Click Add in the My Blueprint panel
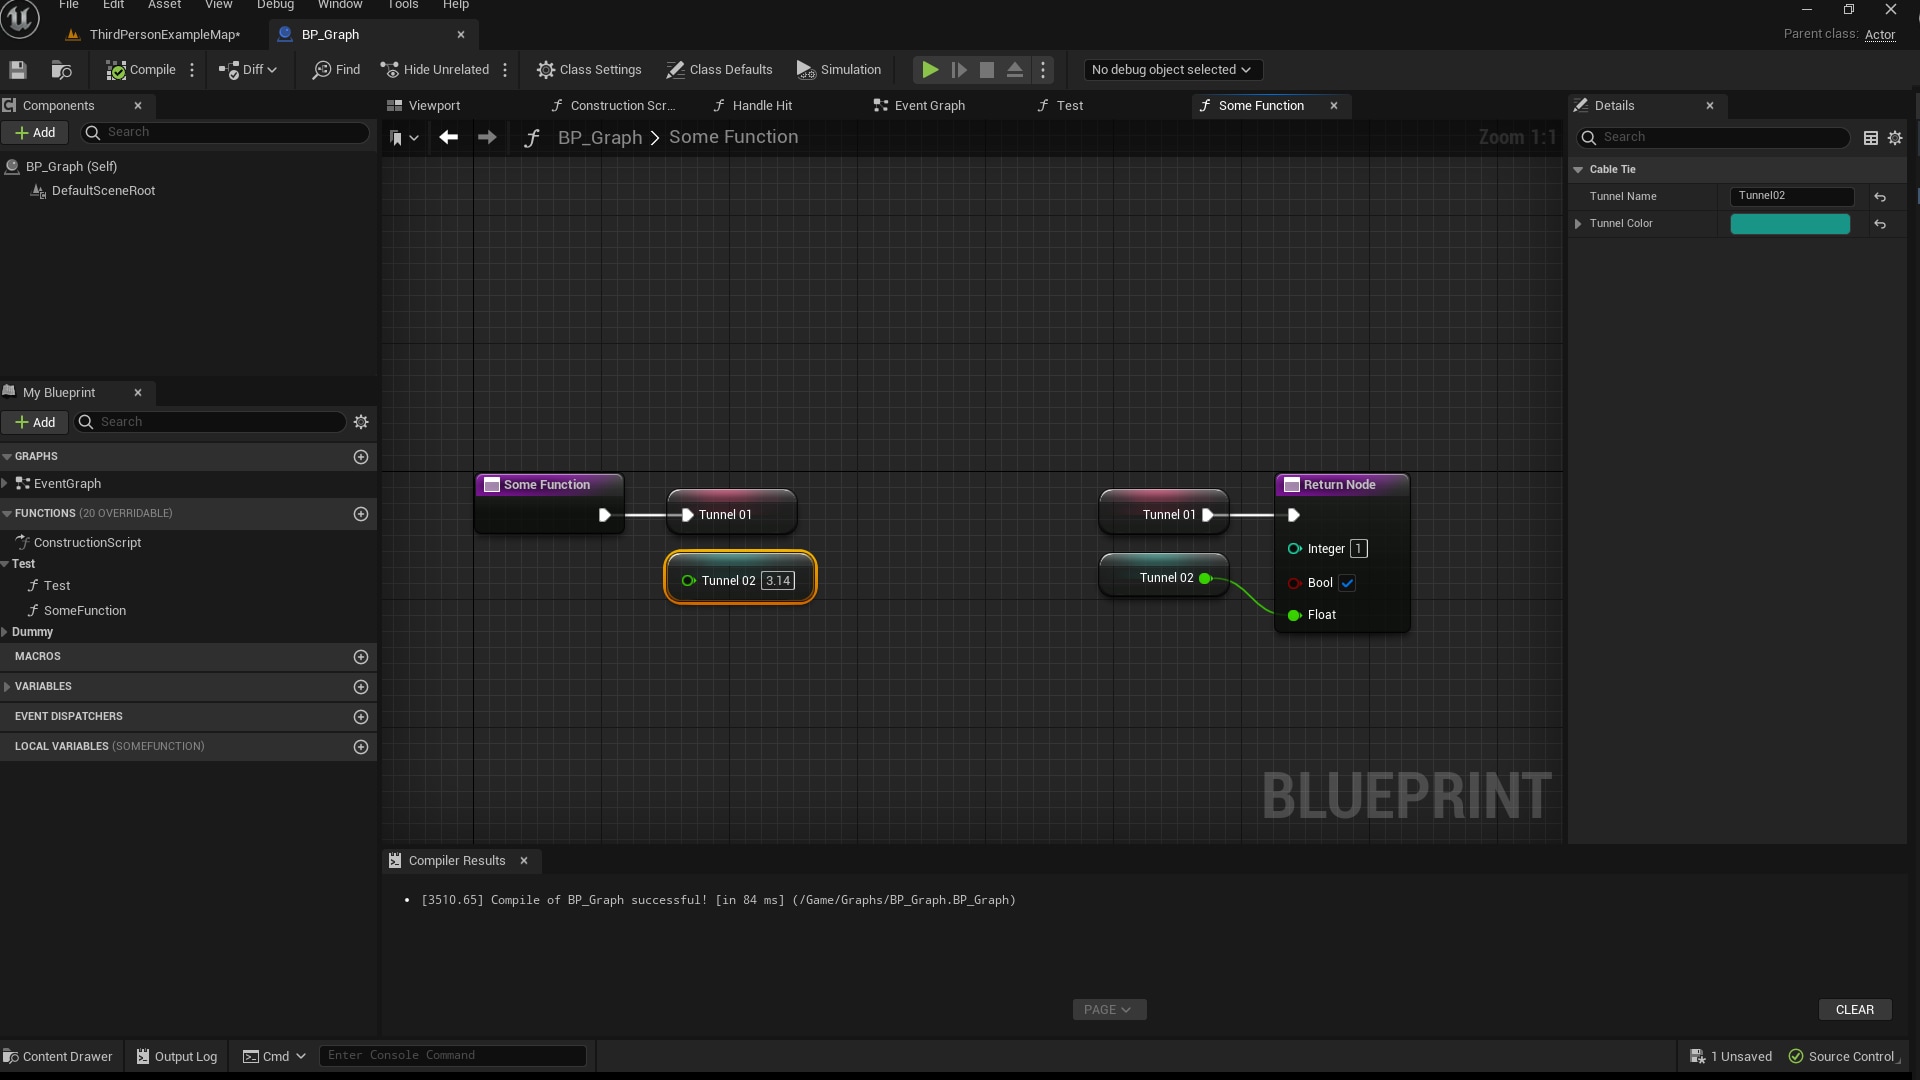This screenshot has width=1920, height=1080. (x=35, y=422)
